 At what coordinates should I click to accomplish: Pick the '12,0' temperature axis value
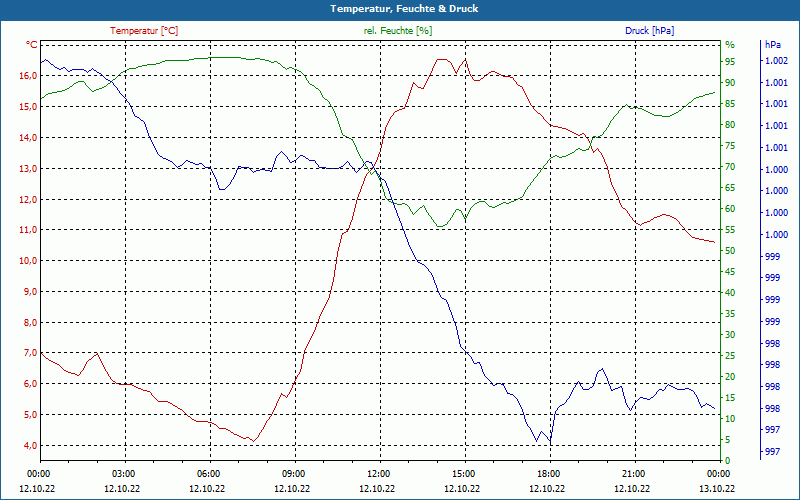pyautogui.click(x=29, y=199)
